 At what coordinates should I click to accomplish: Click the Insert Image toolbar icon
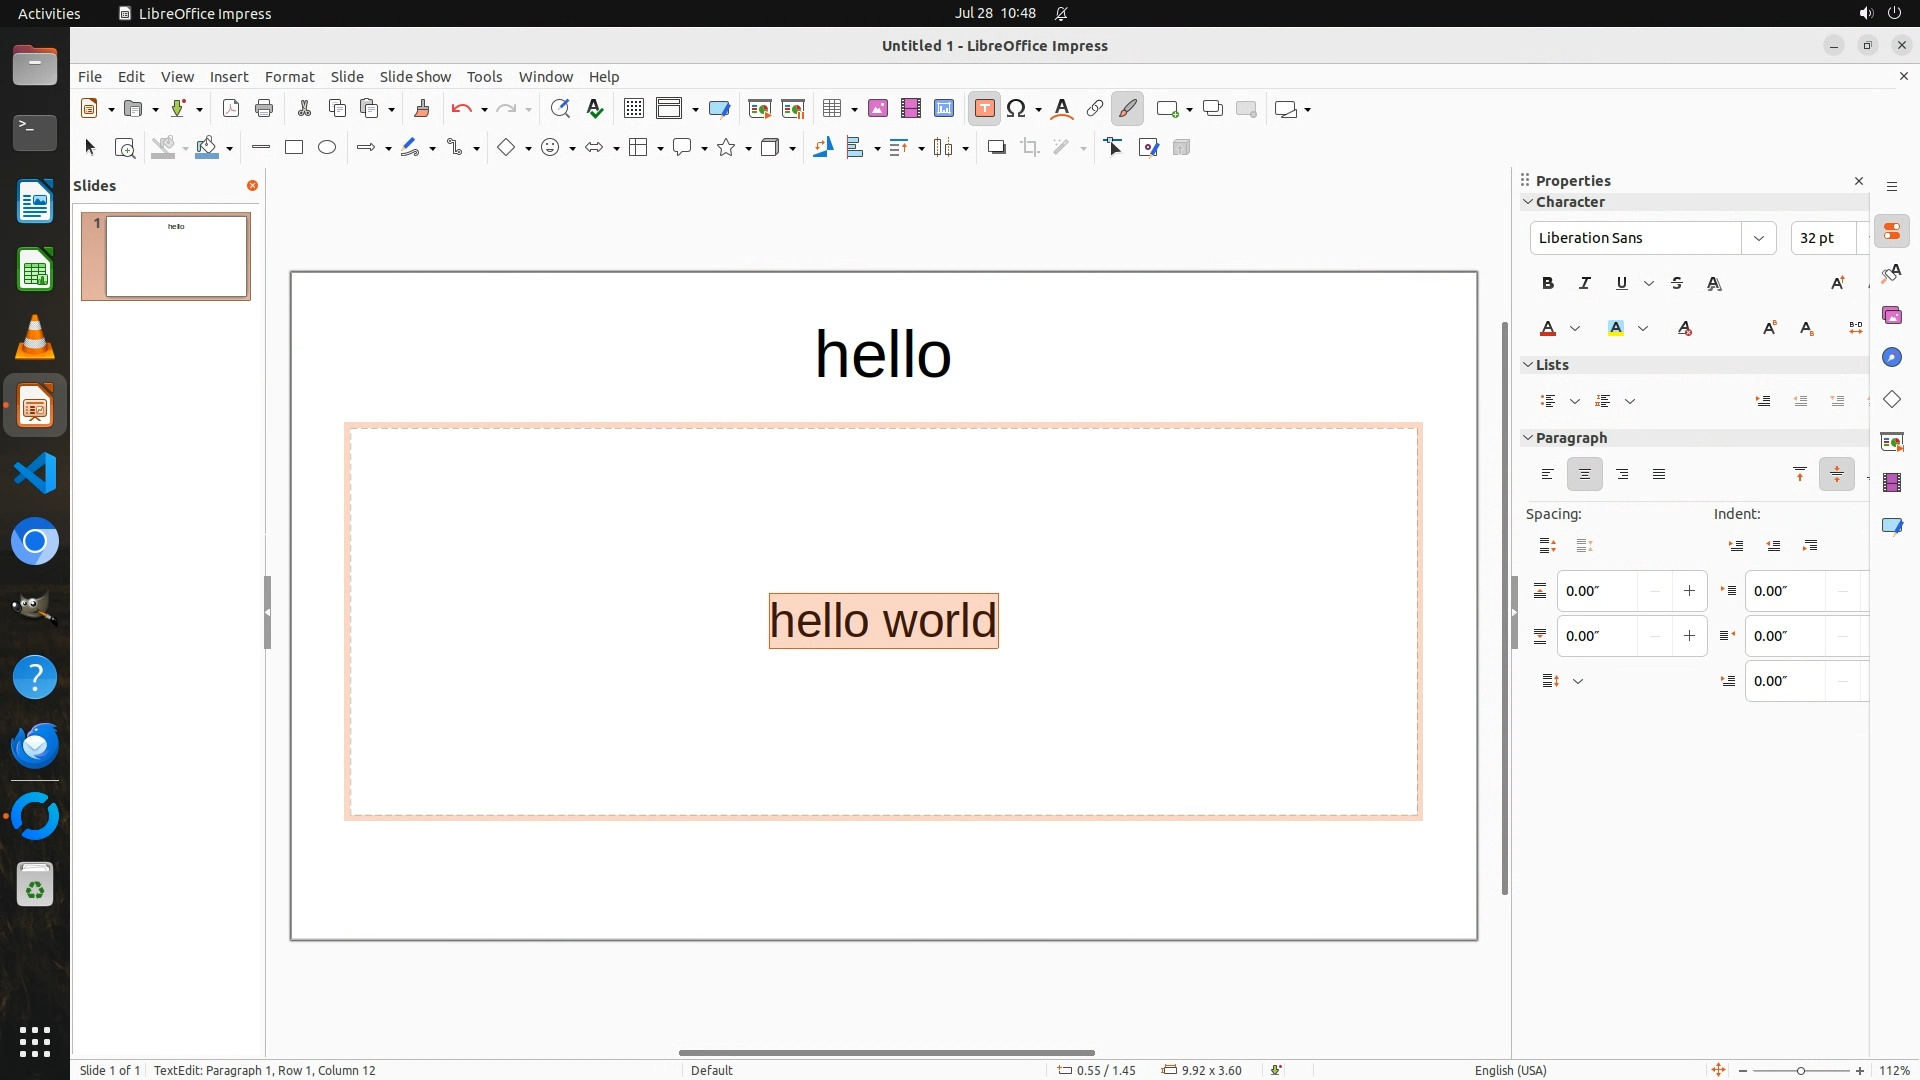click(x=878, y=109)
